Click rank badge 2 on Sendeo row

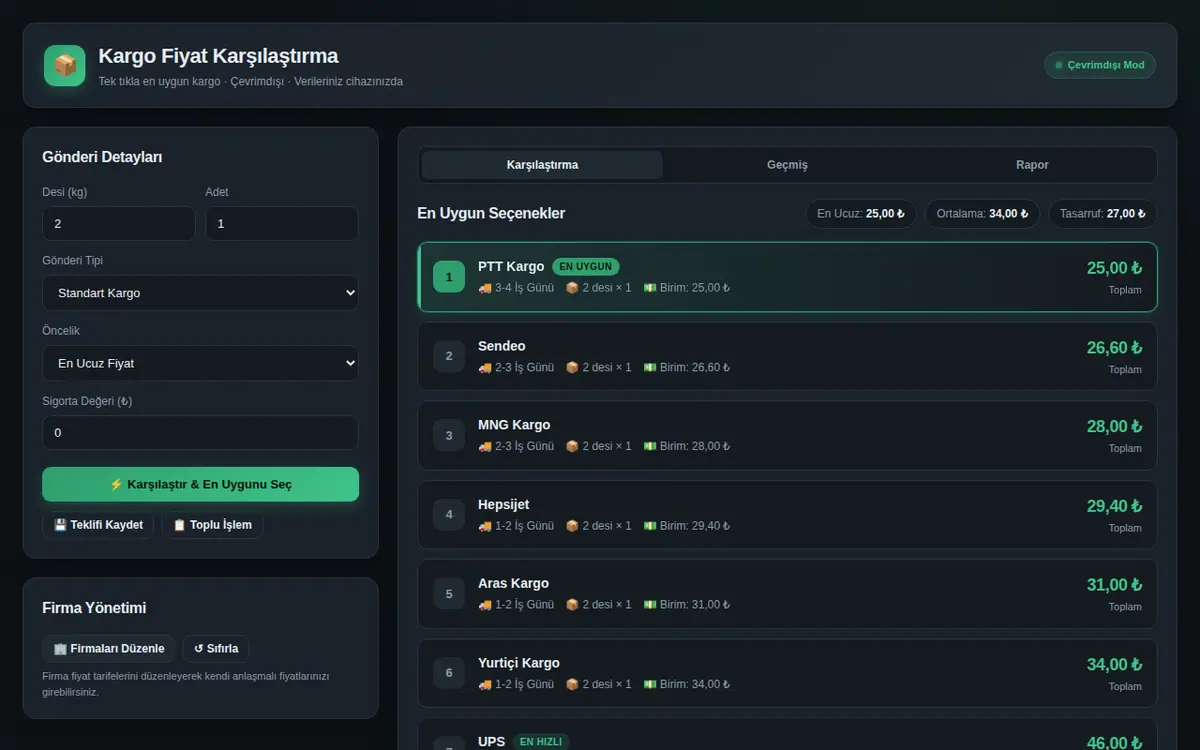449,356
